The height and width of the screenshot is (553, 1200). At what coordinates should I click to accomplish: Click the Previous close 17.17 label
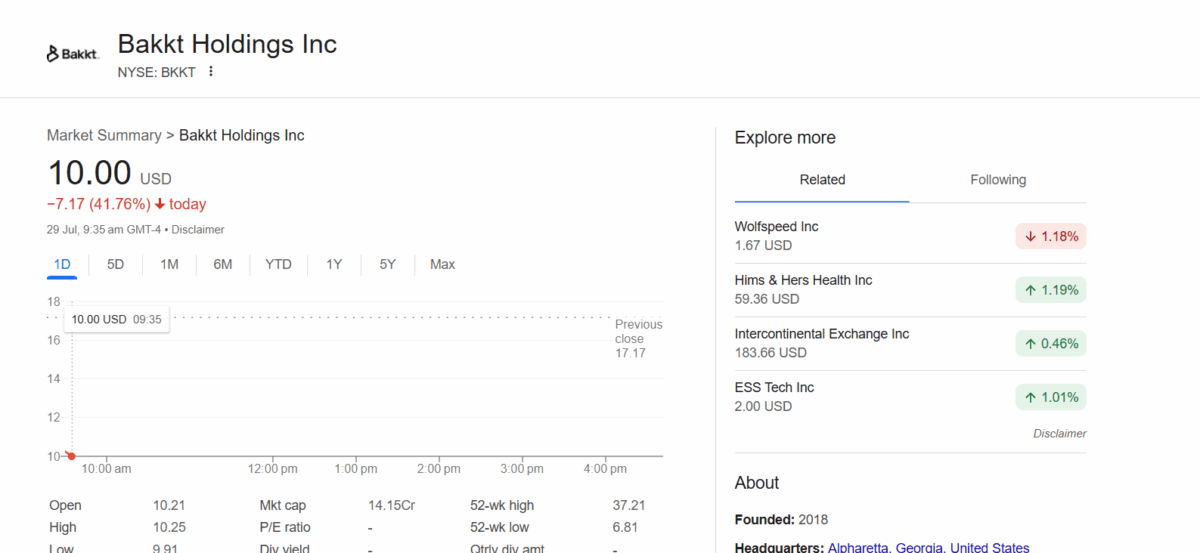point(638,338)
